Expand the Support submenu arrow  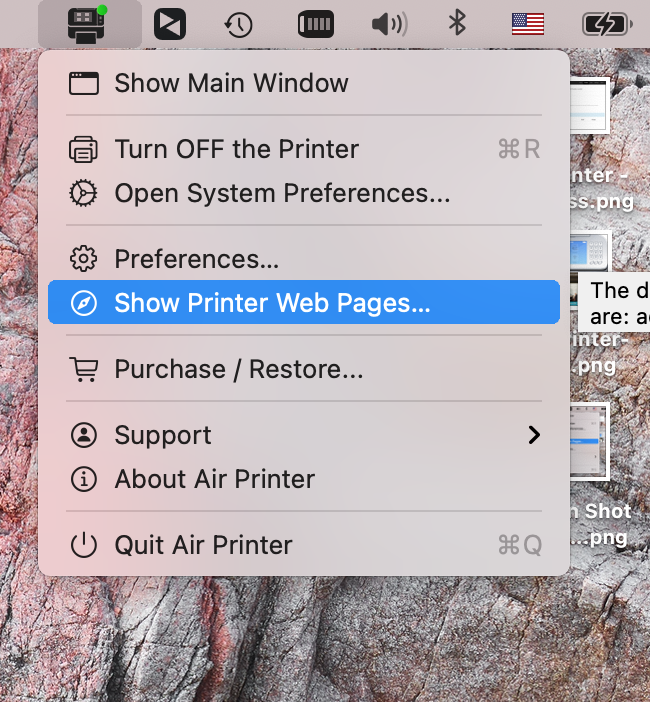point(534,435)
